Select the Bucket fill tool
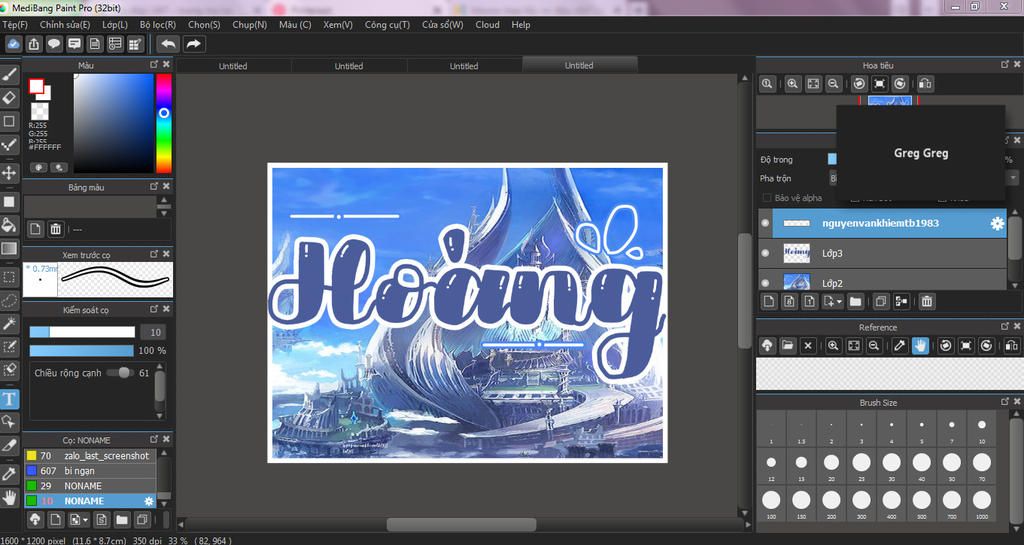The width and height of the screenshot is (1024, 545). coord(9,225)
